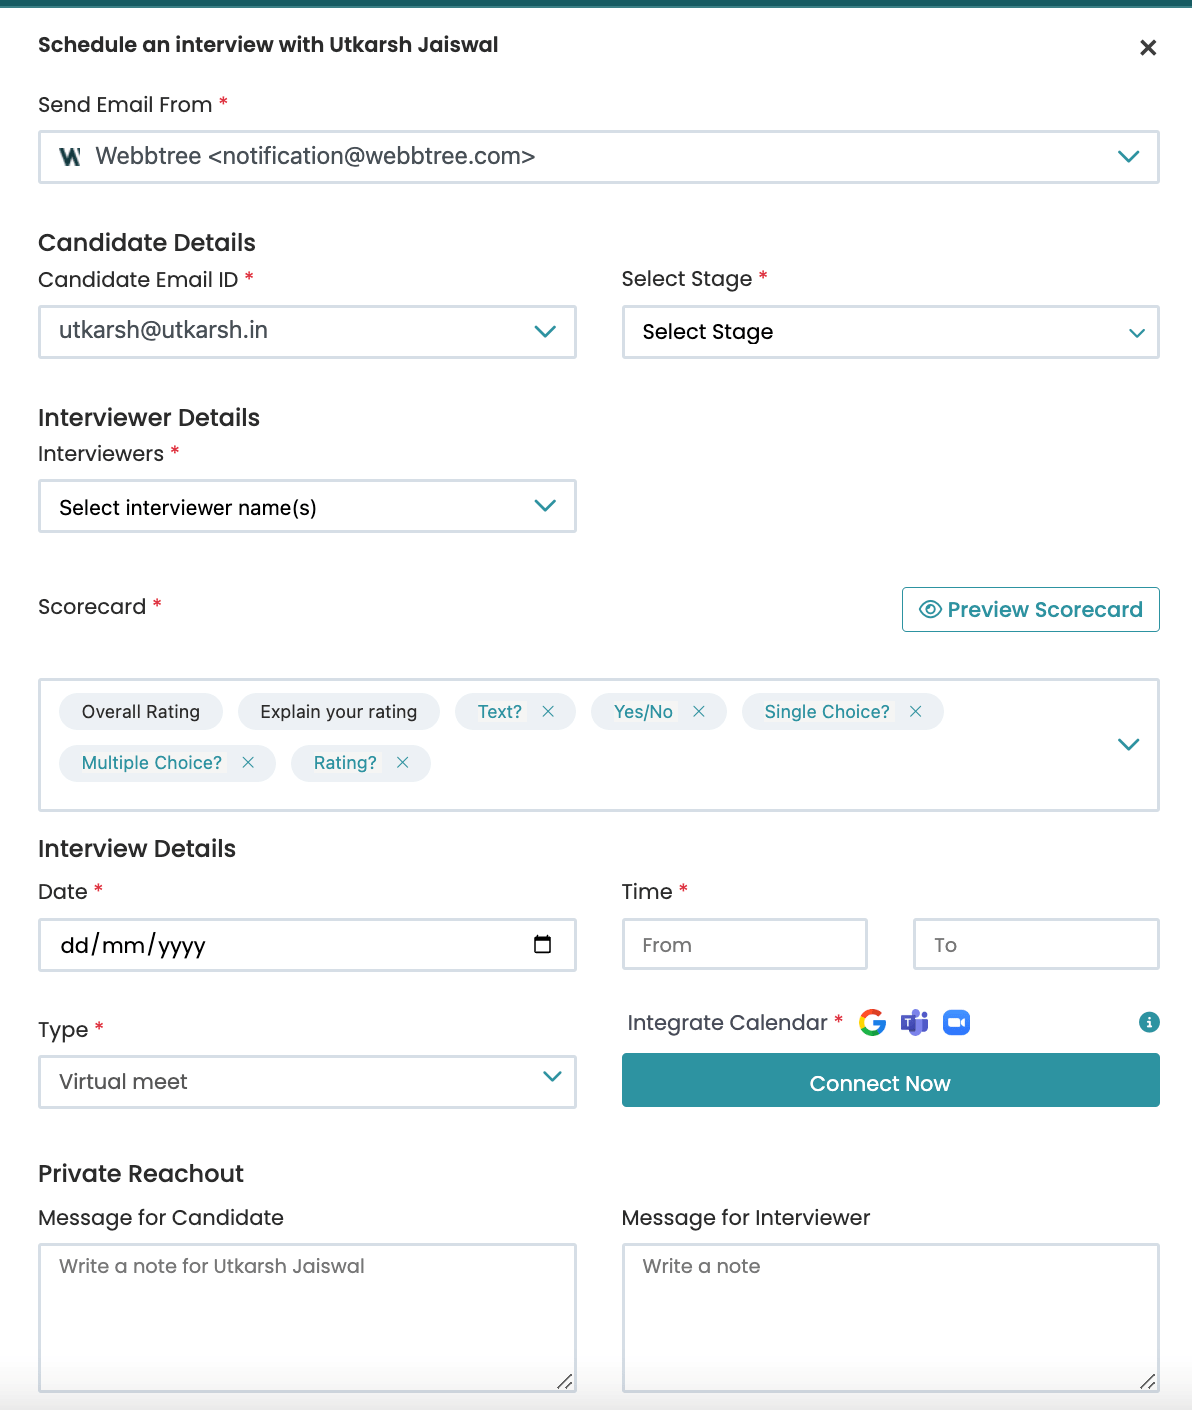1192x1410 pixels.
Task: Click the Preview Scorecard button
Action: pyautogui.click(x=1030, y=610)
